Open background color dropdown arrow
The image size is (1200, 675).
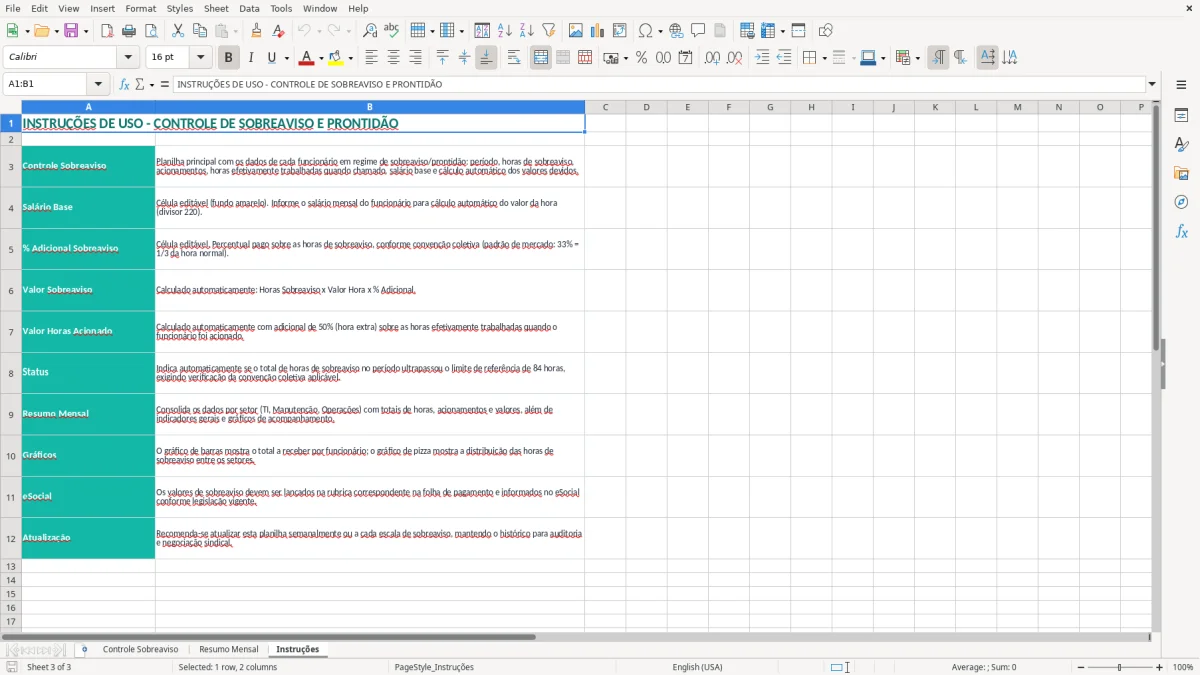point(350,58)
